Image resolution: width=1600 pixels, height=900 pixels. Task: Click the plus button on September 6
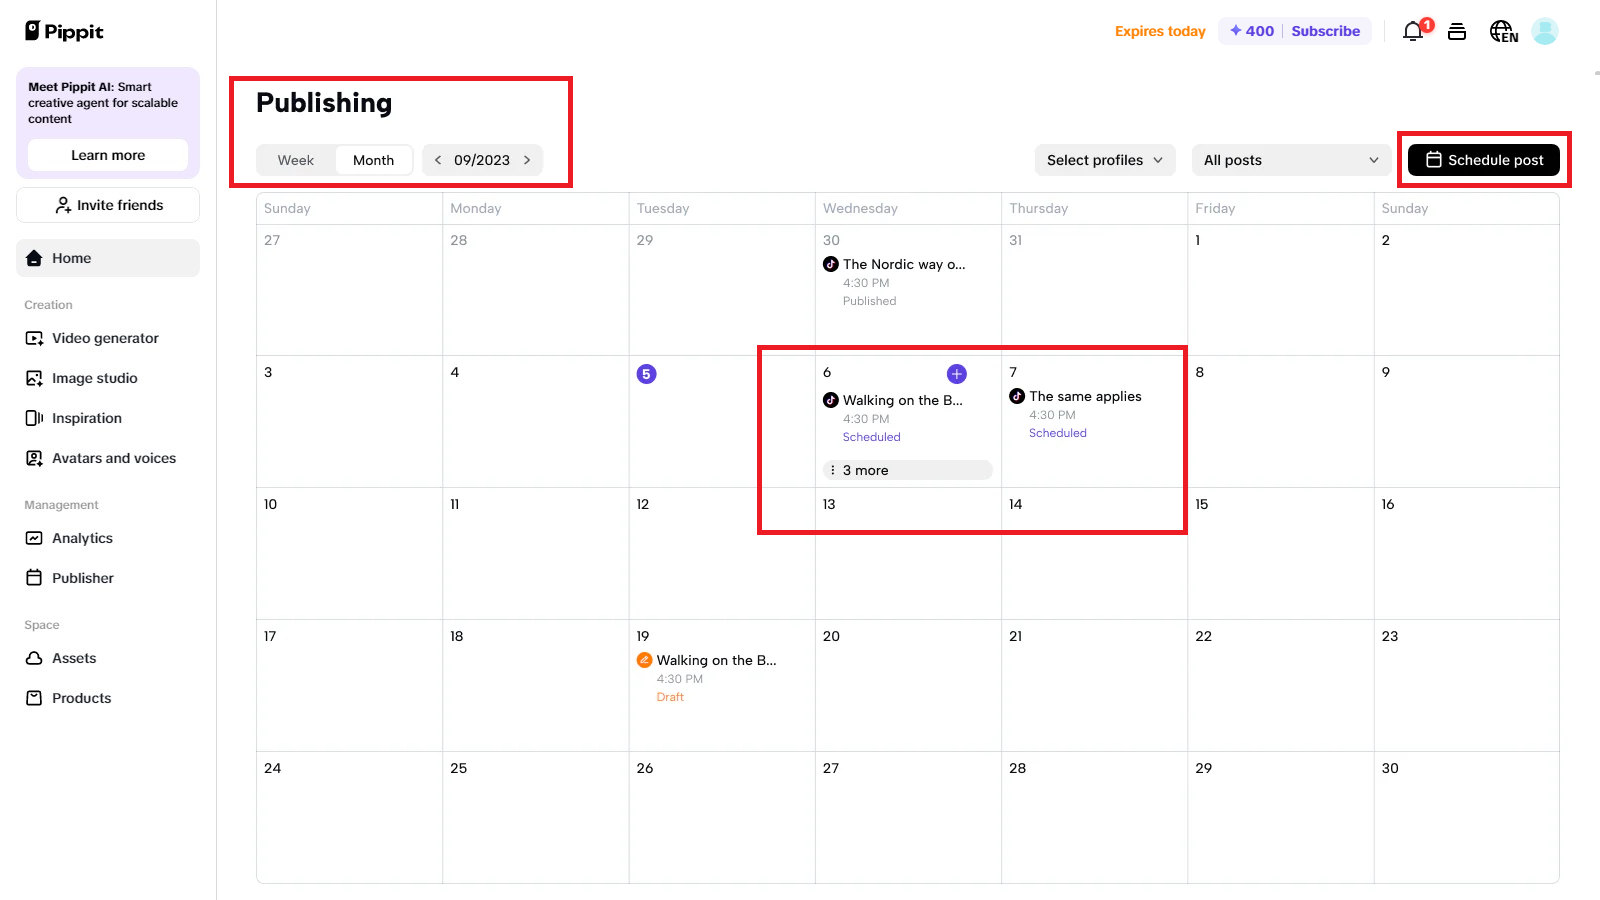pyautogui.click(x=956, y=373)
